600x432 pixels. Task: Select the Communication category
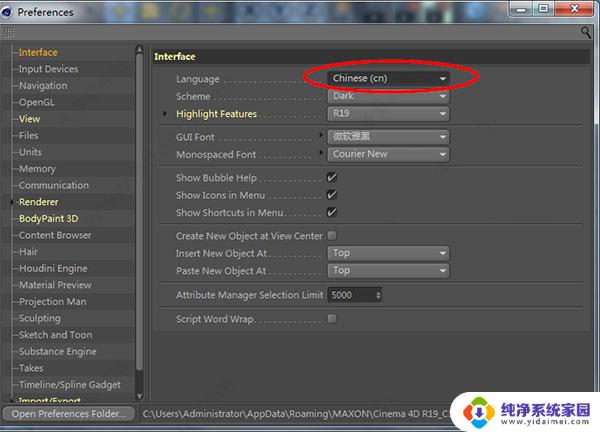point(54,186)
